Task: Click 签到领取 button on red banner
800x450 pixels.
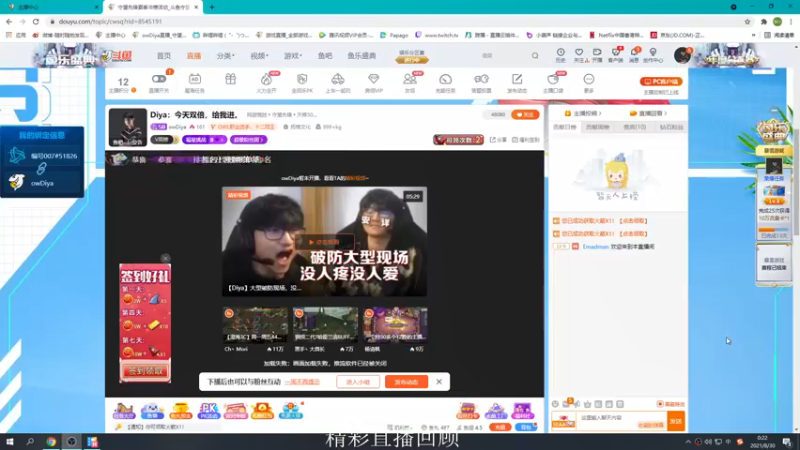Action: pos(145,371)
